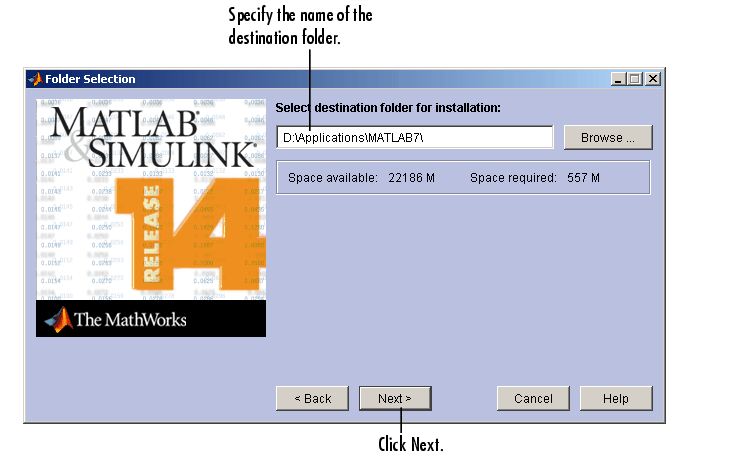
Task: Click the MATLAB icon in the title bar
Action: (35, 79)
